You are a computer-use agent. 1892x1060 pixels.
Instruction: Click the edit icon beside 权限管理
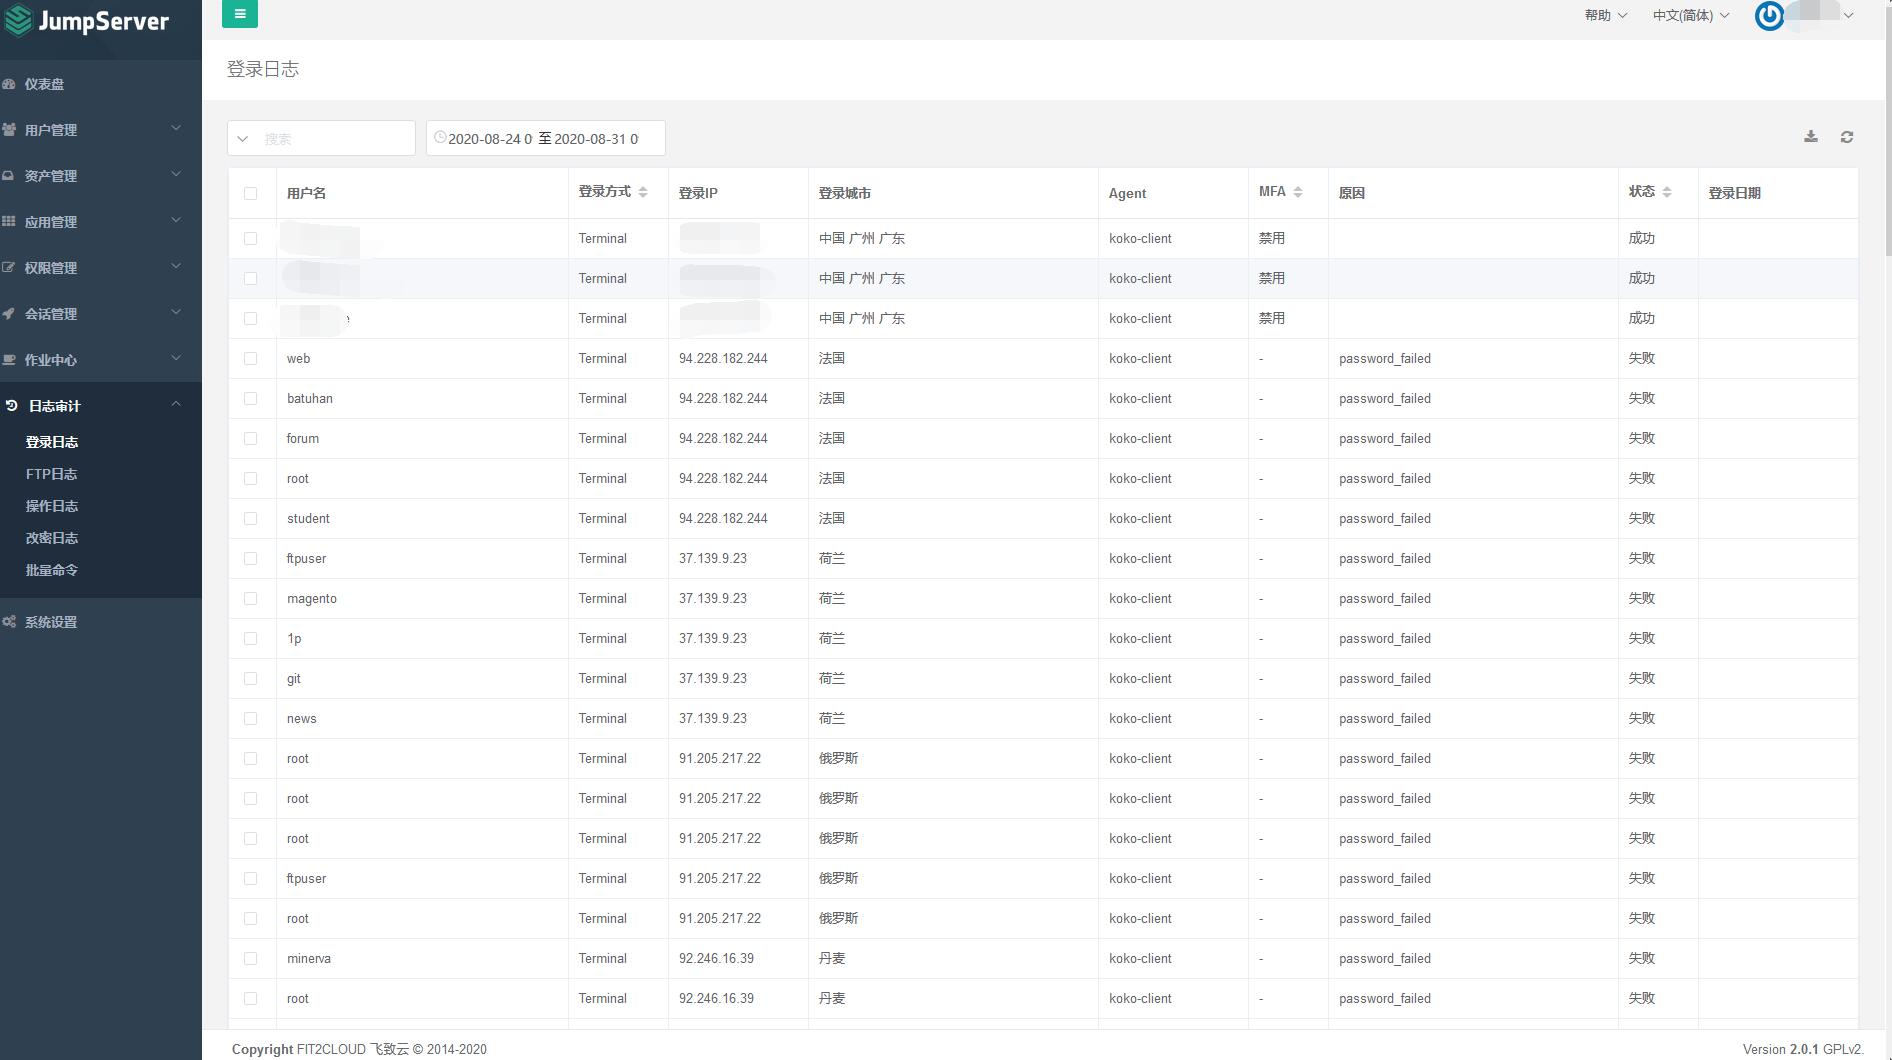pos(9,268)
